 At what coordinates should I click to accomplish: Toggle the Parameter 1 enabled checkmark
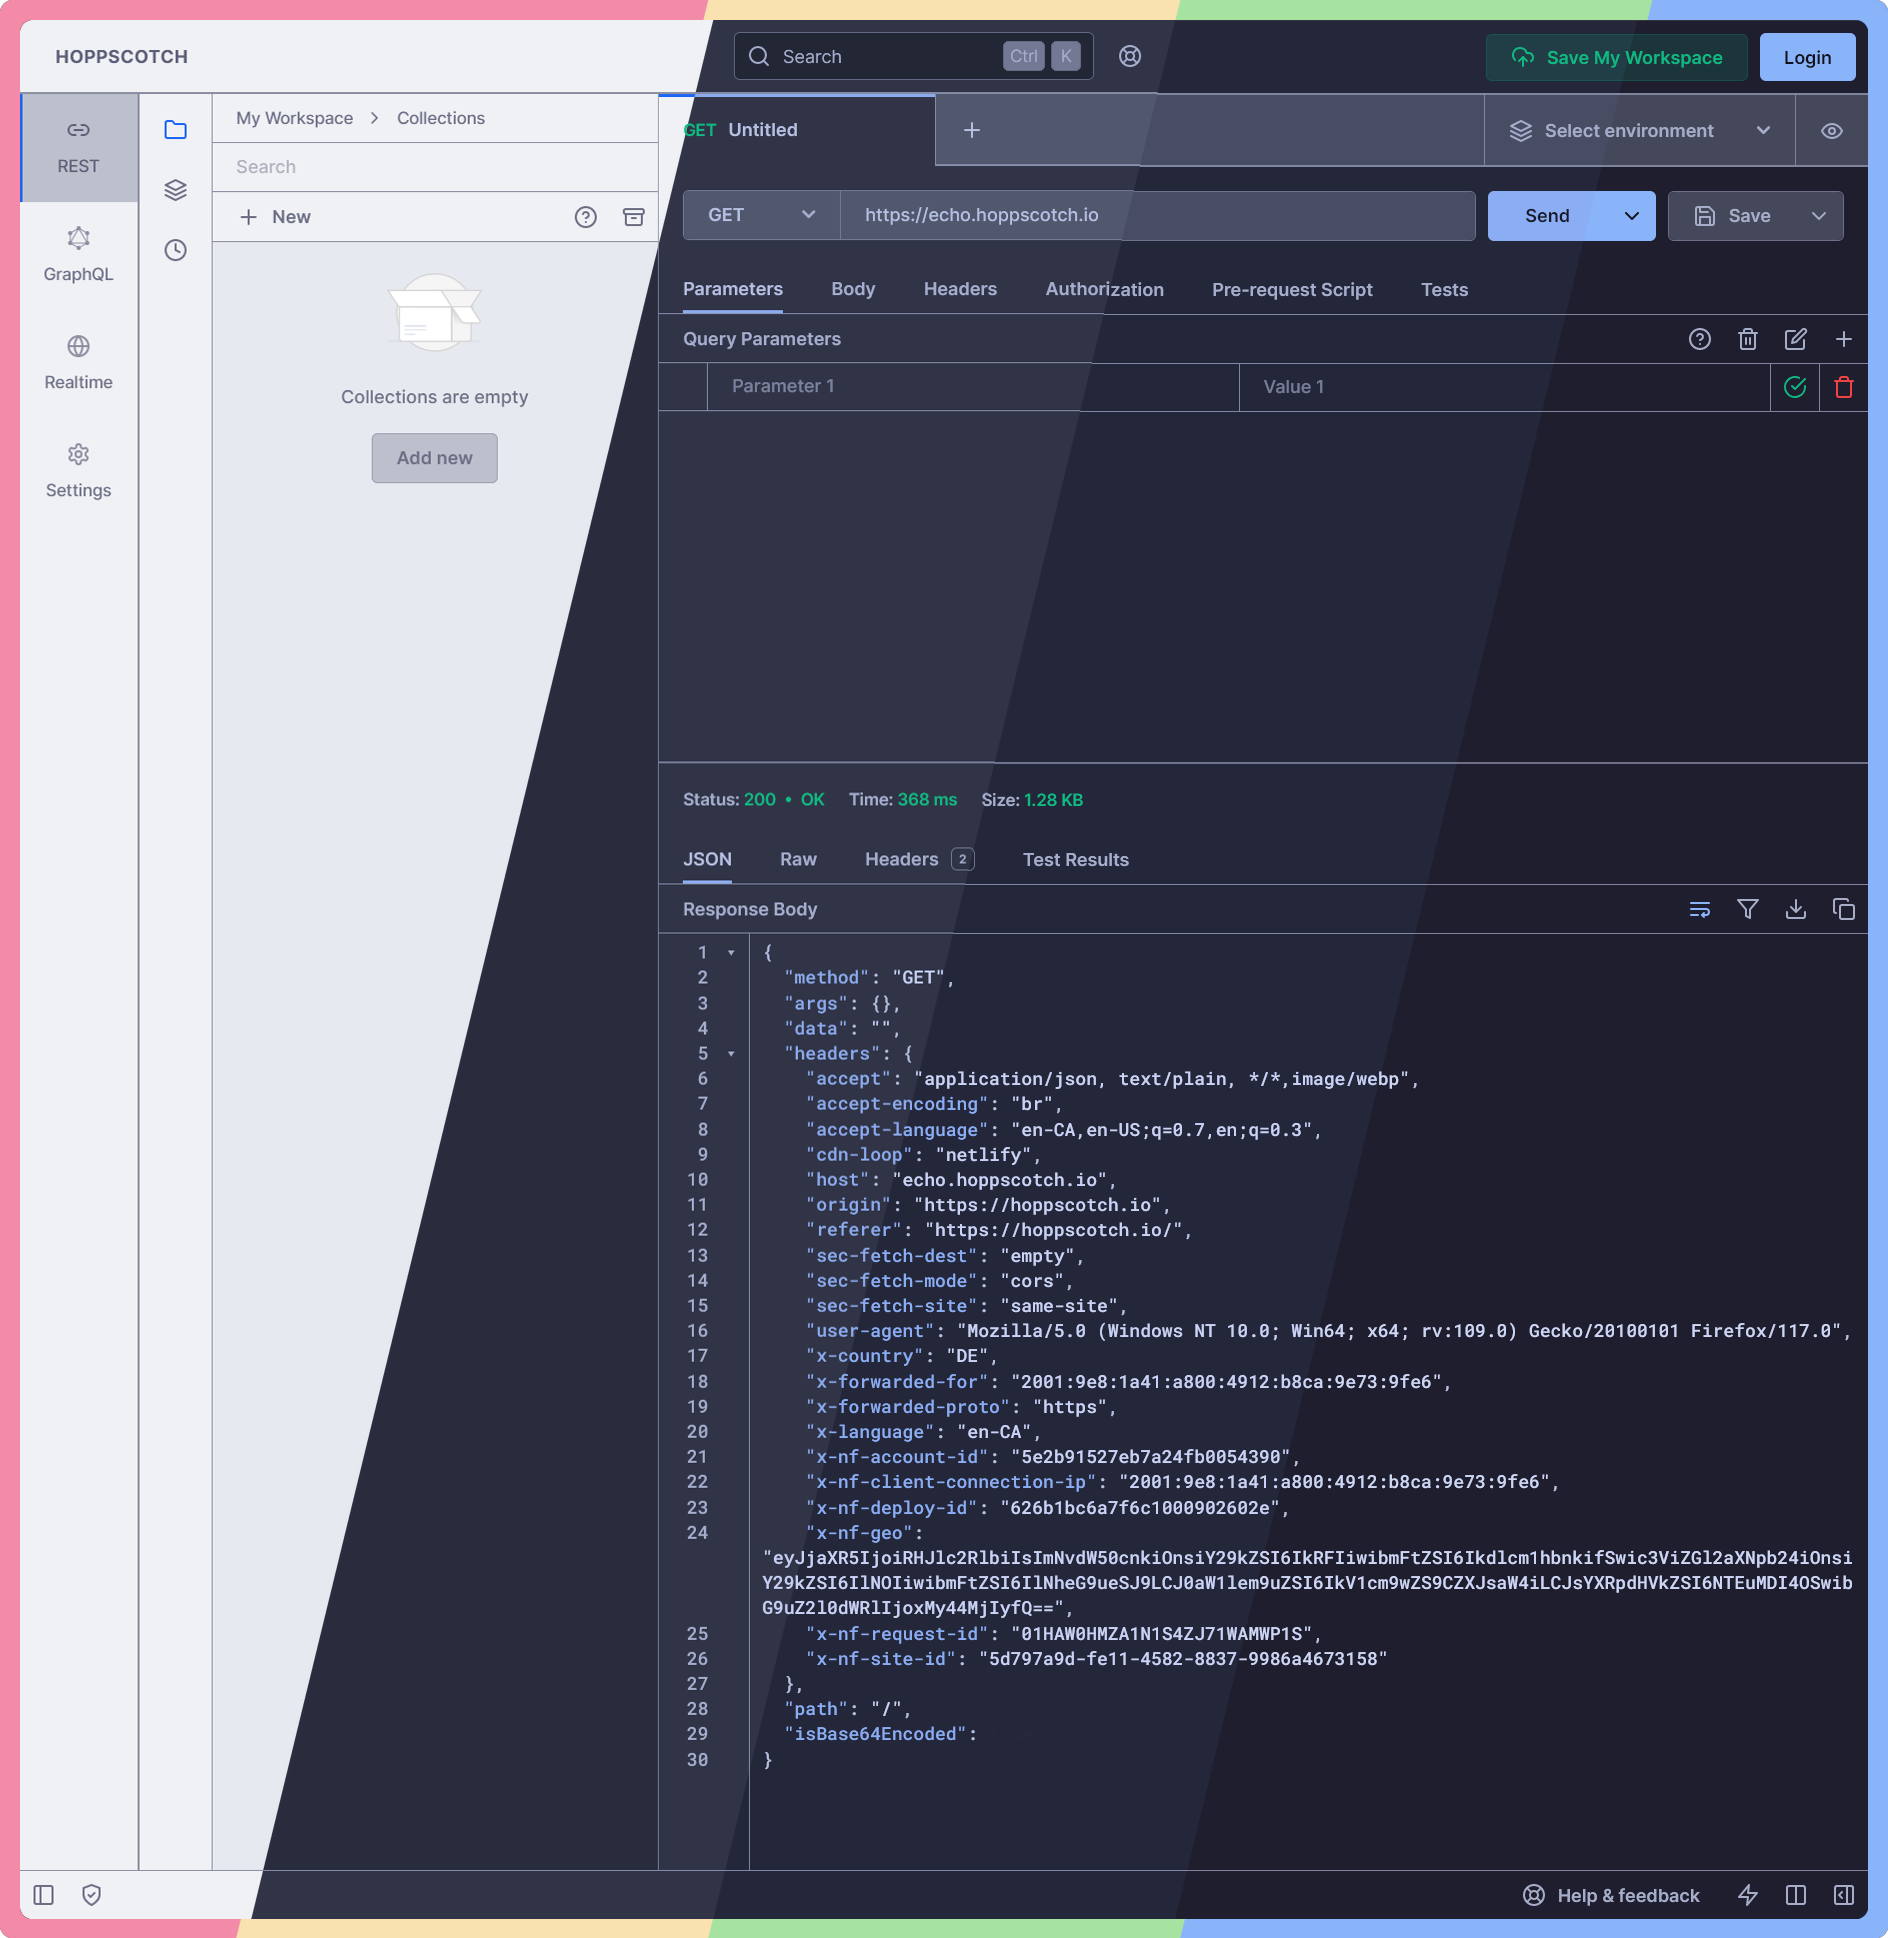click(1796, 387)
